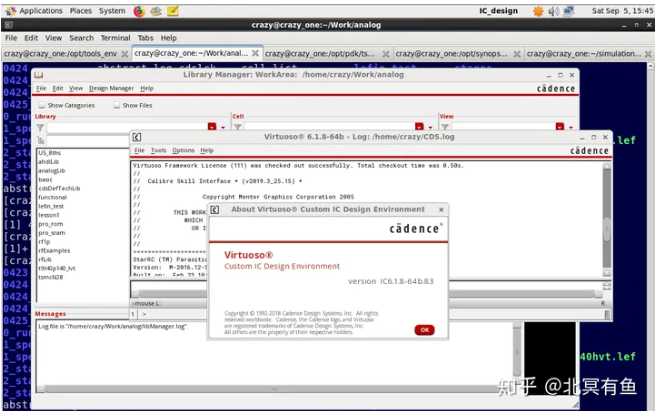Click the orange sun update notifier icon
This screenshot has width=655, height=411.
(x=538, y=11)
